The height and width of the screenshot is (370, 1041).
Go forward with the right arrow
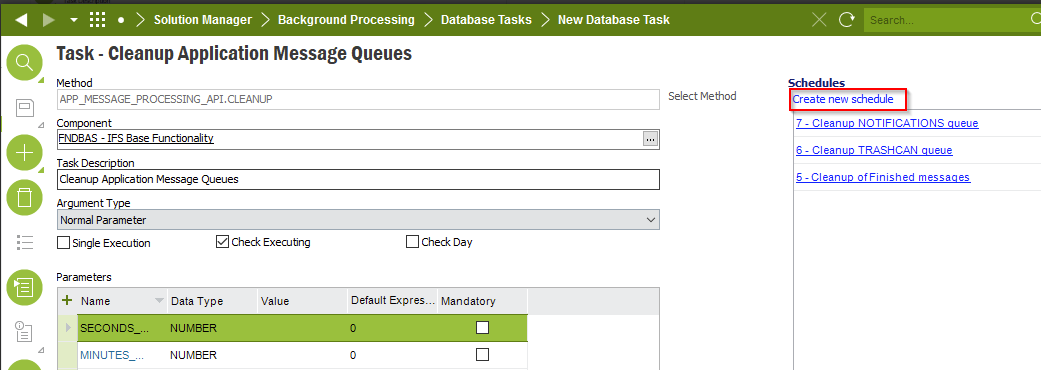48,20
